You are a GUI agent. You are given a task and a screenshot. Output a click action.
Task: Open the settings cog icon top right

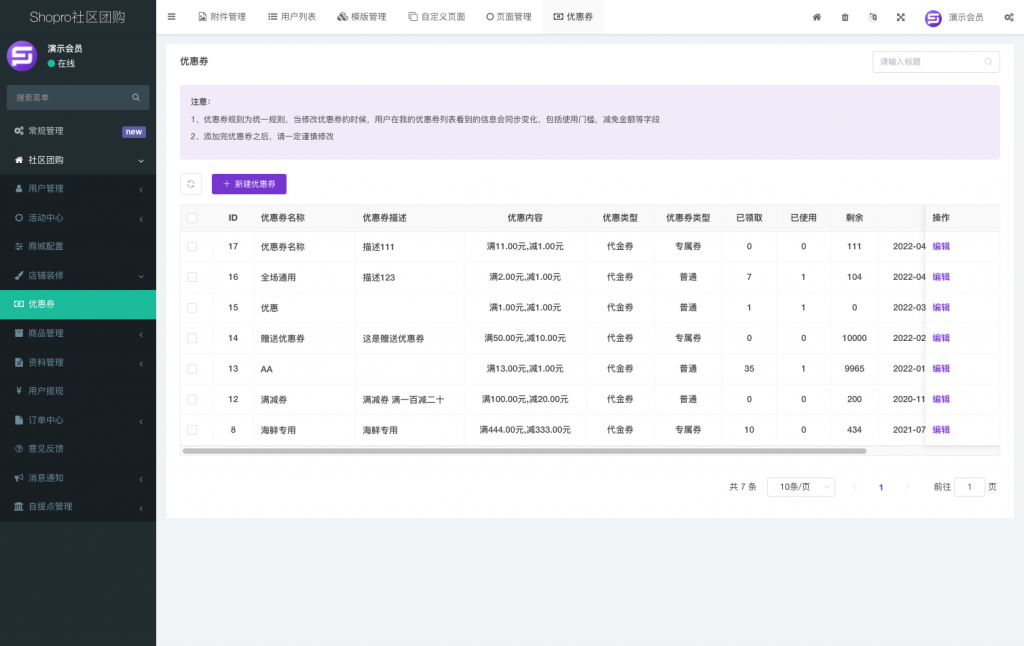coord(1008,17)
